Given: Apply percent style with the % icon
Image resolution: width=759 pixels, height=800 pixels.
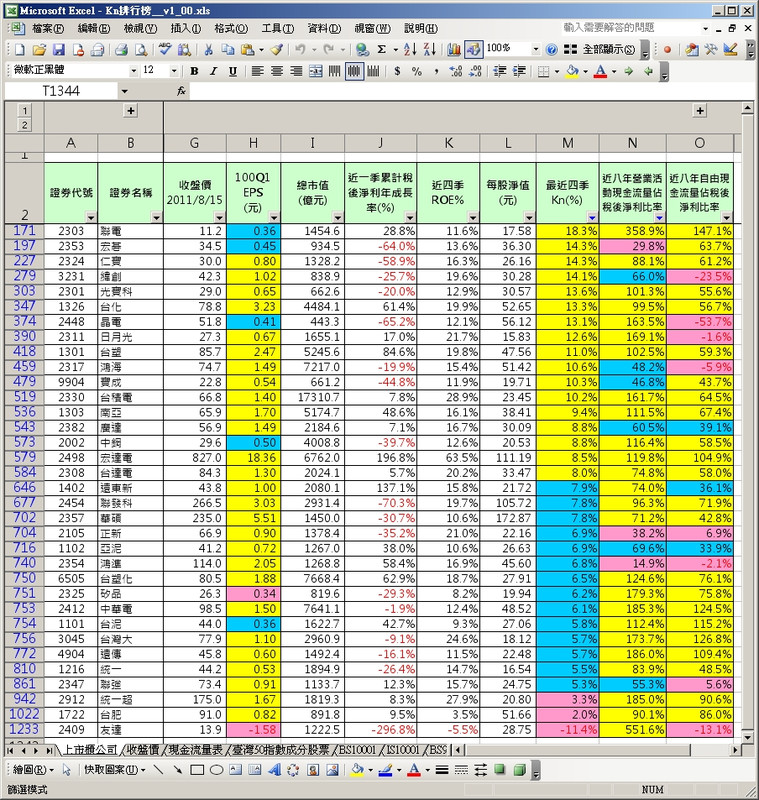Looking at the screenshot, I should [x=417, y=71].
